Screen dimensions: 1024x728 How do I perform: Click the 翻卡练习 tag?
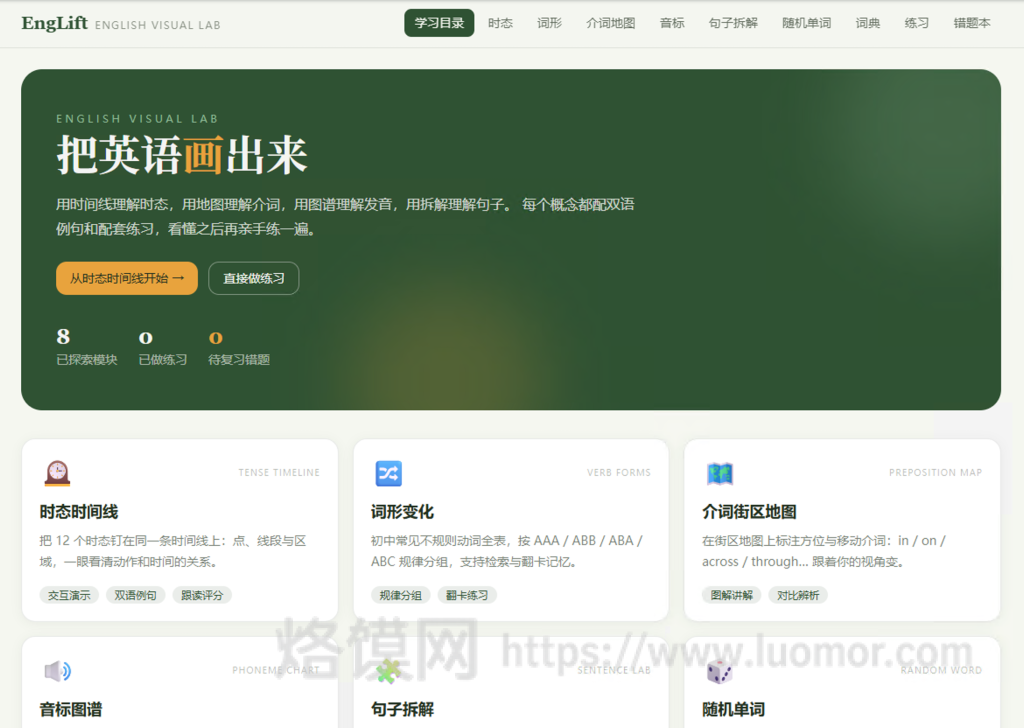tap(467, 595)
